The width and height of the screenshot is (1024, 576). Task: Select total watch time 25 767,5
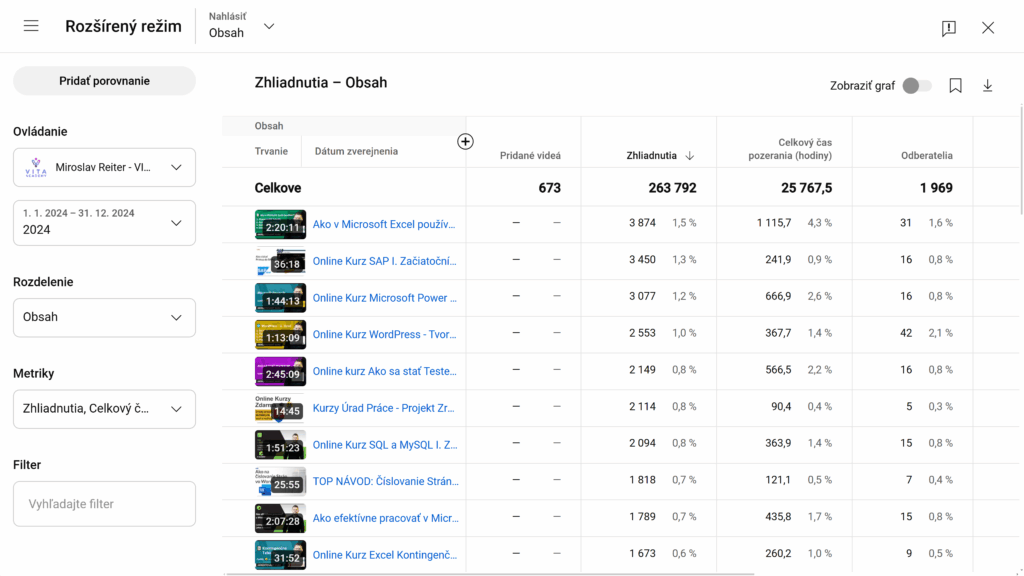[807, 188]
